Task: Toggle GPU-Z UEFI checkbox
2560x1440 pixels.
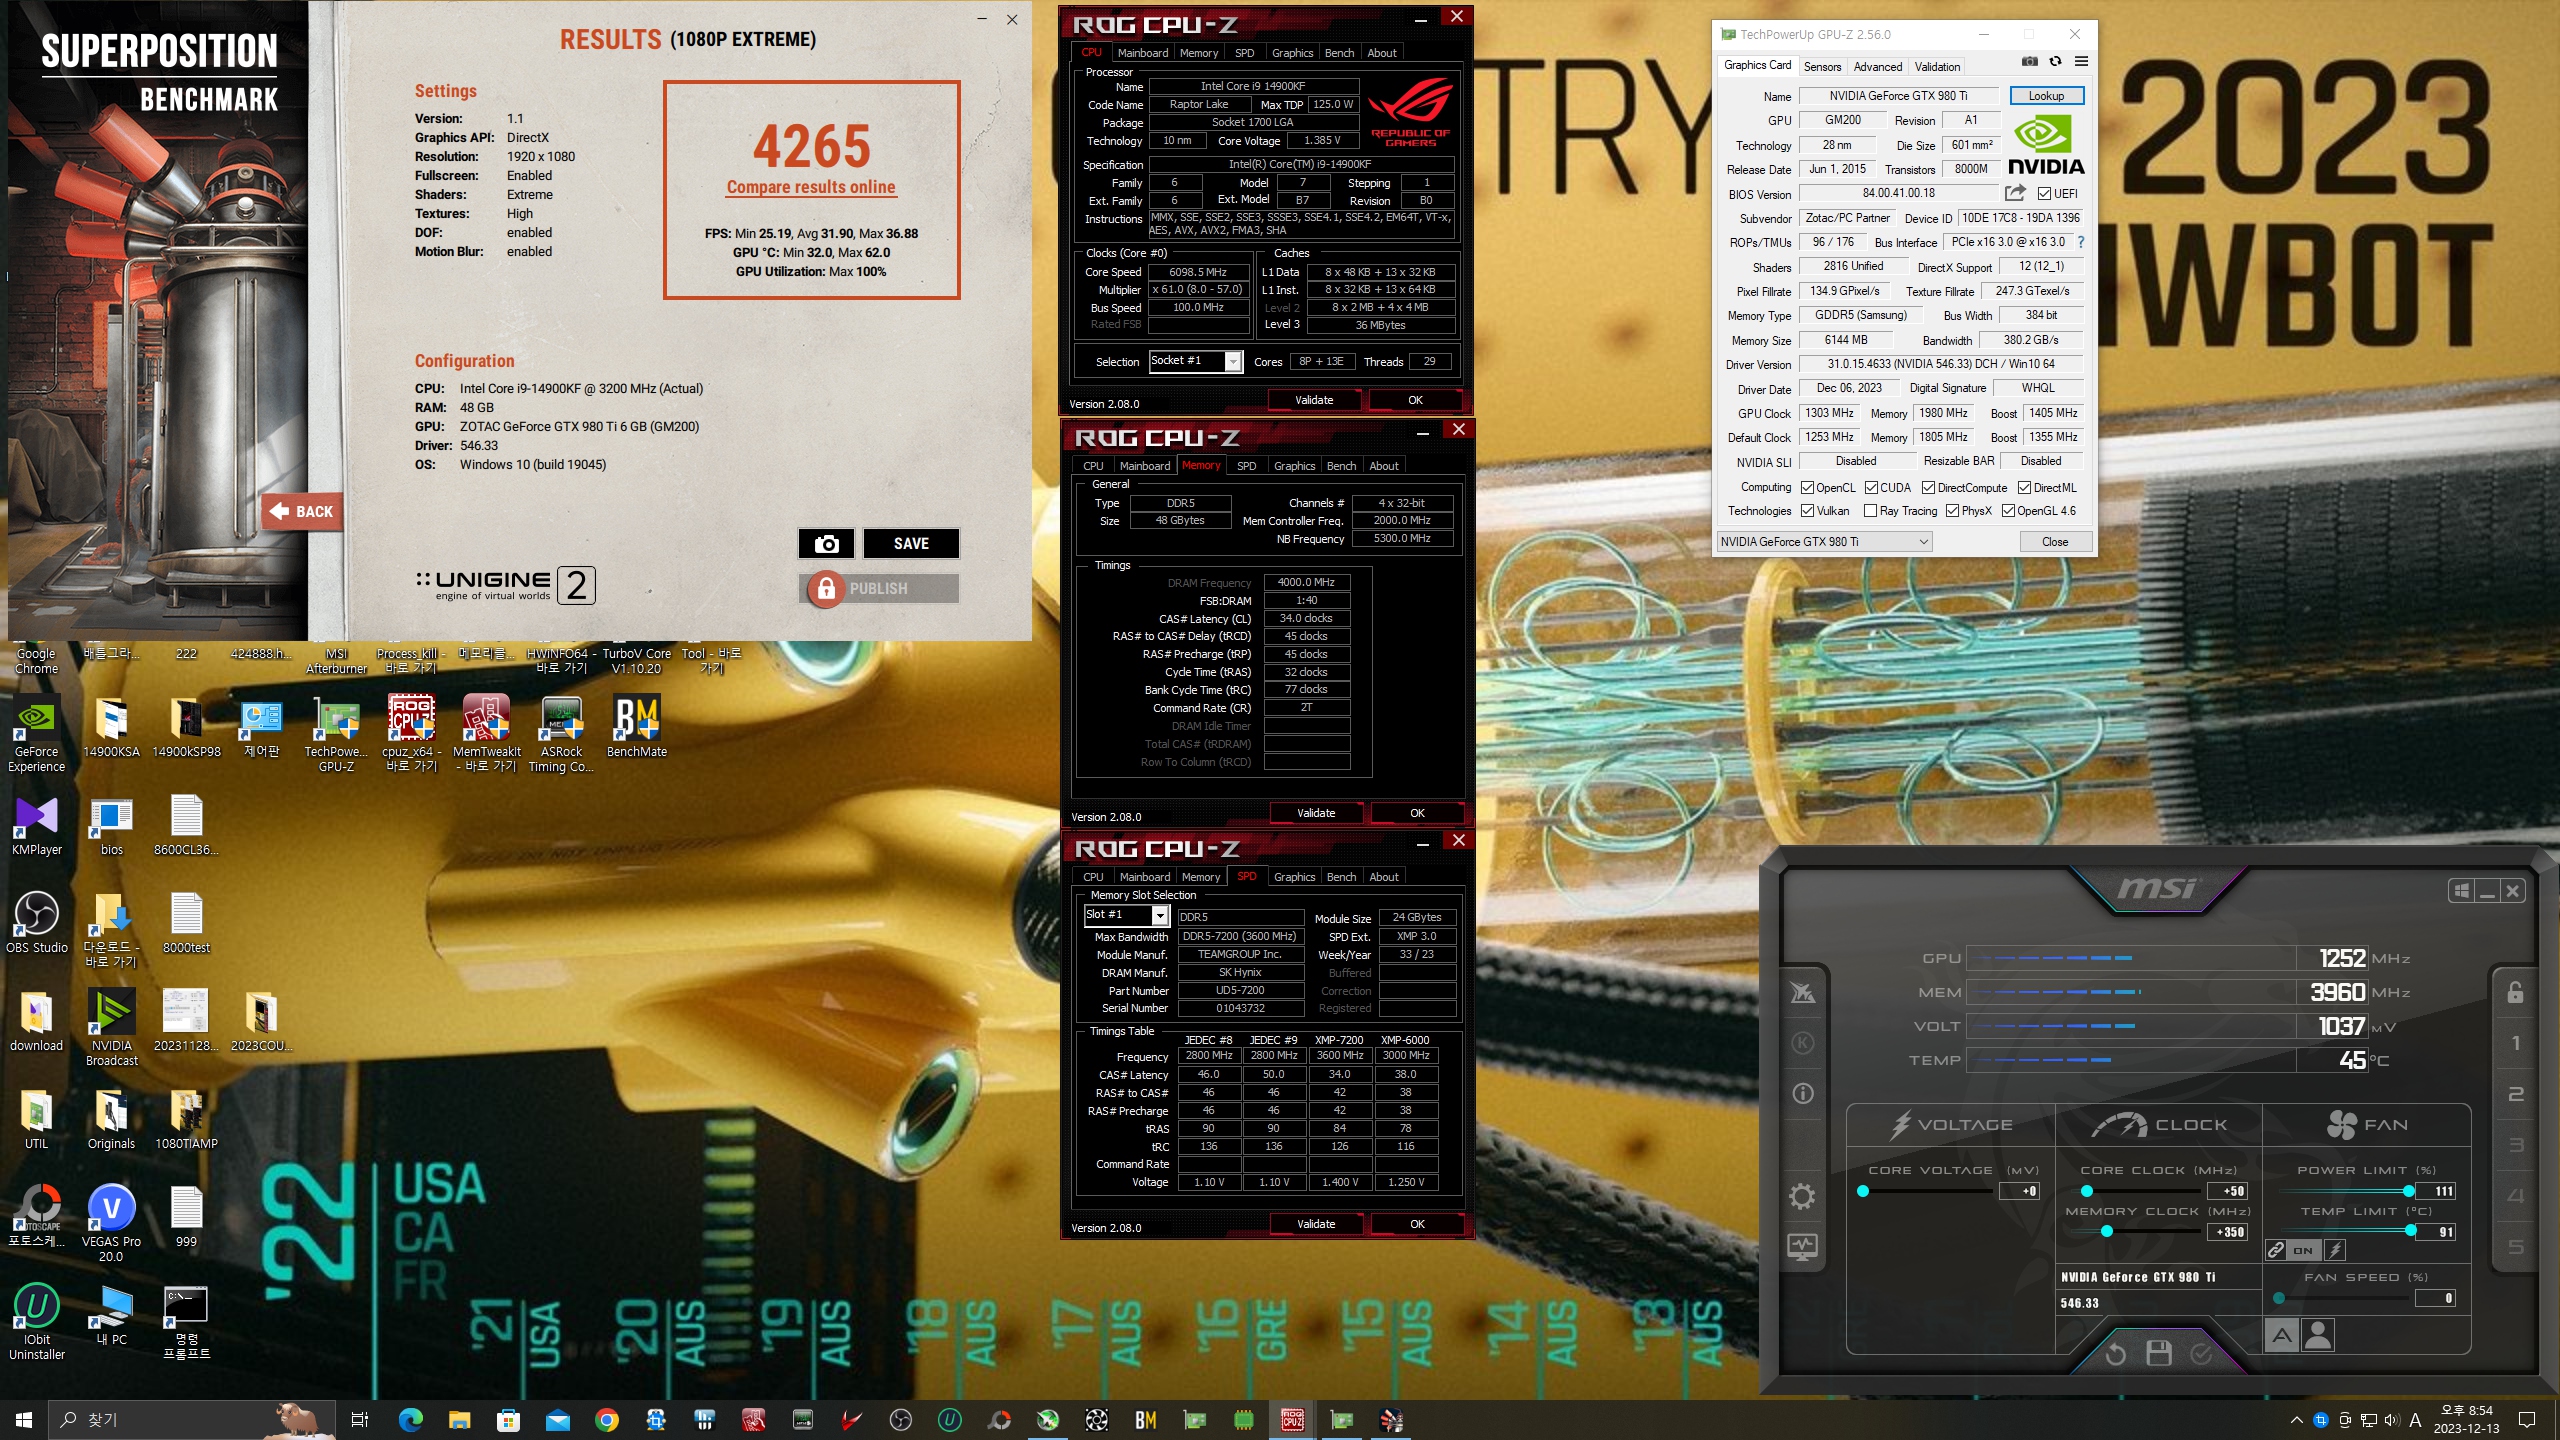Action: (x=2044, y=194)
